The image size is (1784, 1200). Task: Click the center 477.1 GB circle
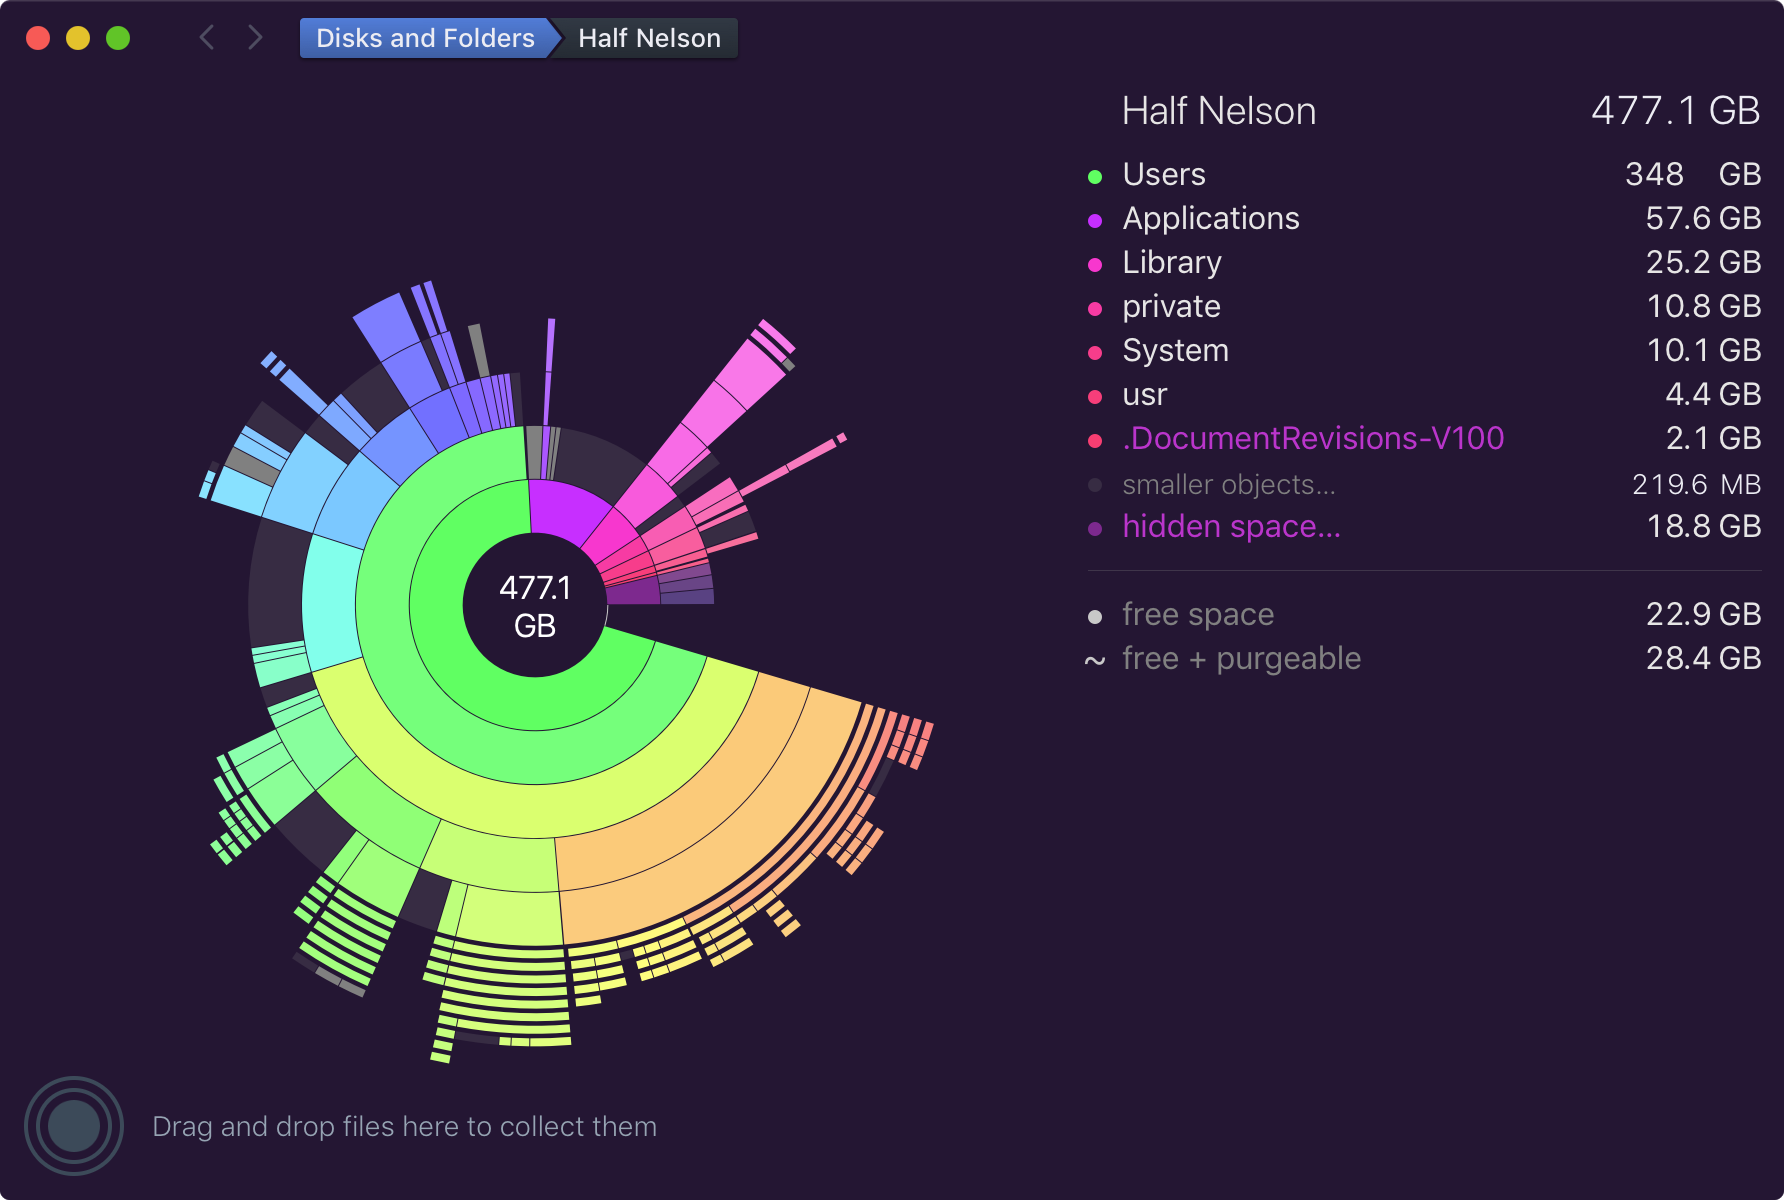click(535, 606)
